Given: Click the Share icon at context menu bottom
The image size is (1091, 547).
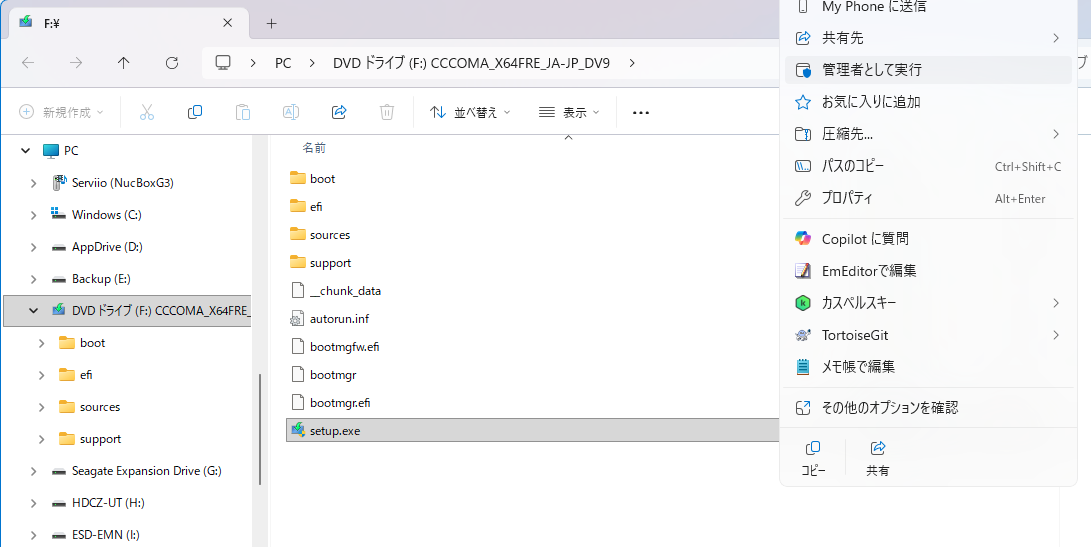Looking at the screenshot, I should [878, 456].
